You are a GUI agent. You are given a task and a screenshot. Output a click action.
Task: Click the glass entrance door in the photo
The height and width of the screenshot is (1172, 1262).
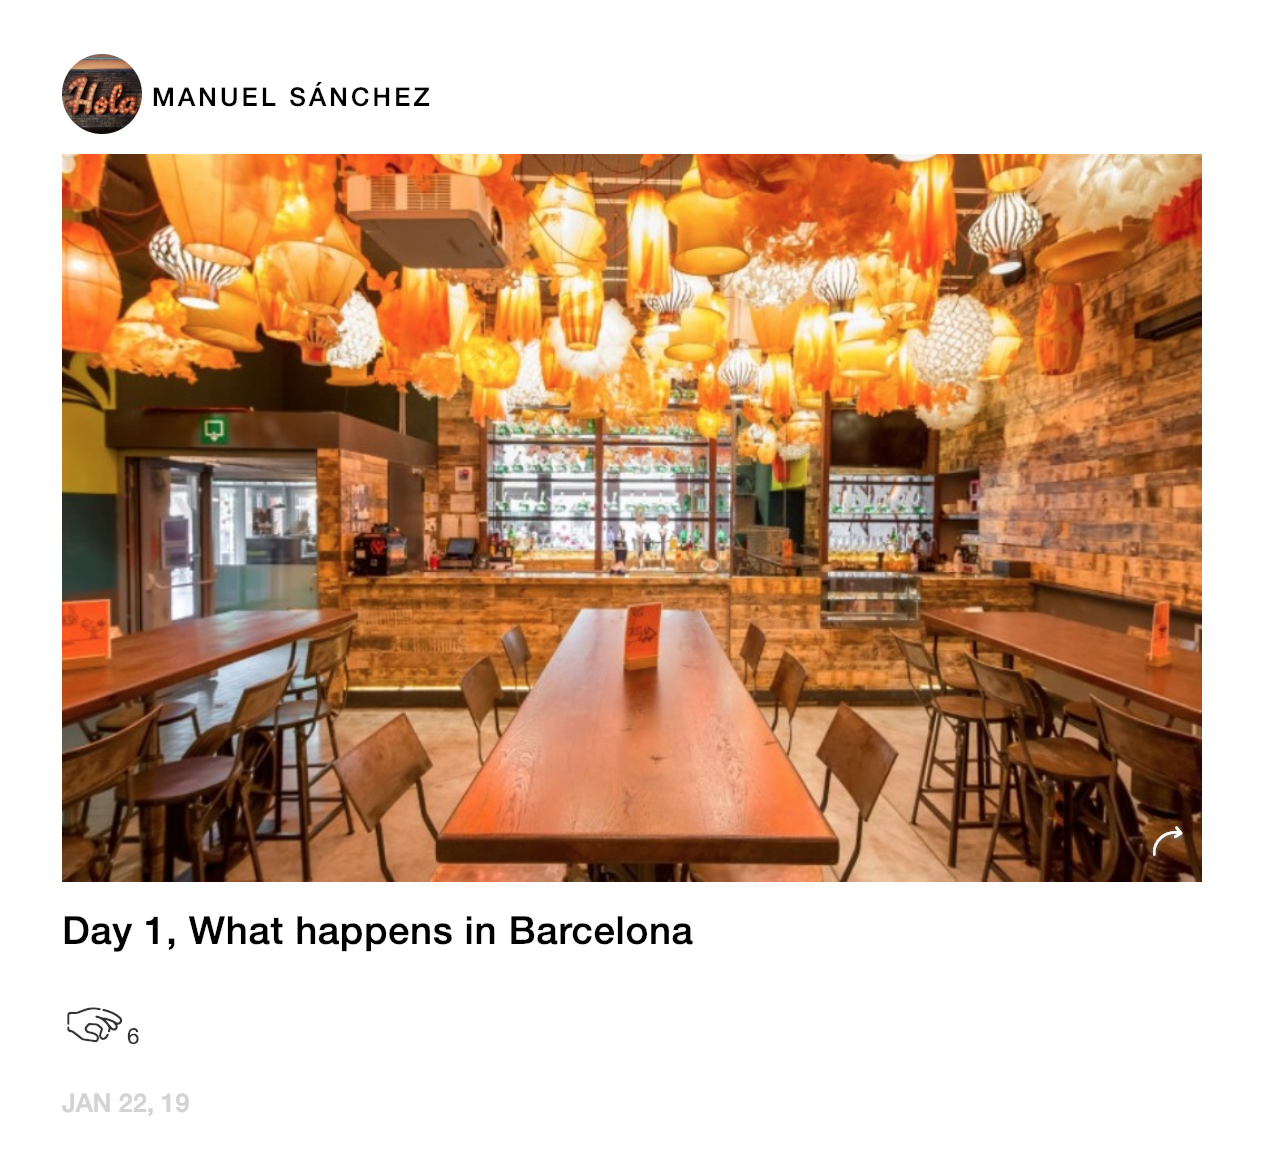coord(170,541)
